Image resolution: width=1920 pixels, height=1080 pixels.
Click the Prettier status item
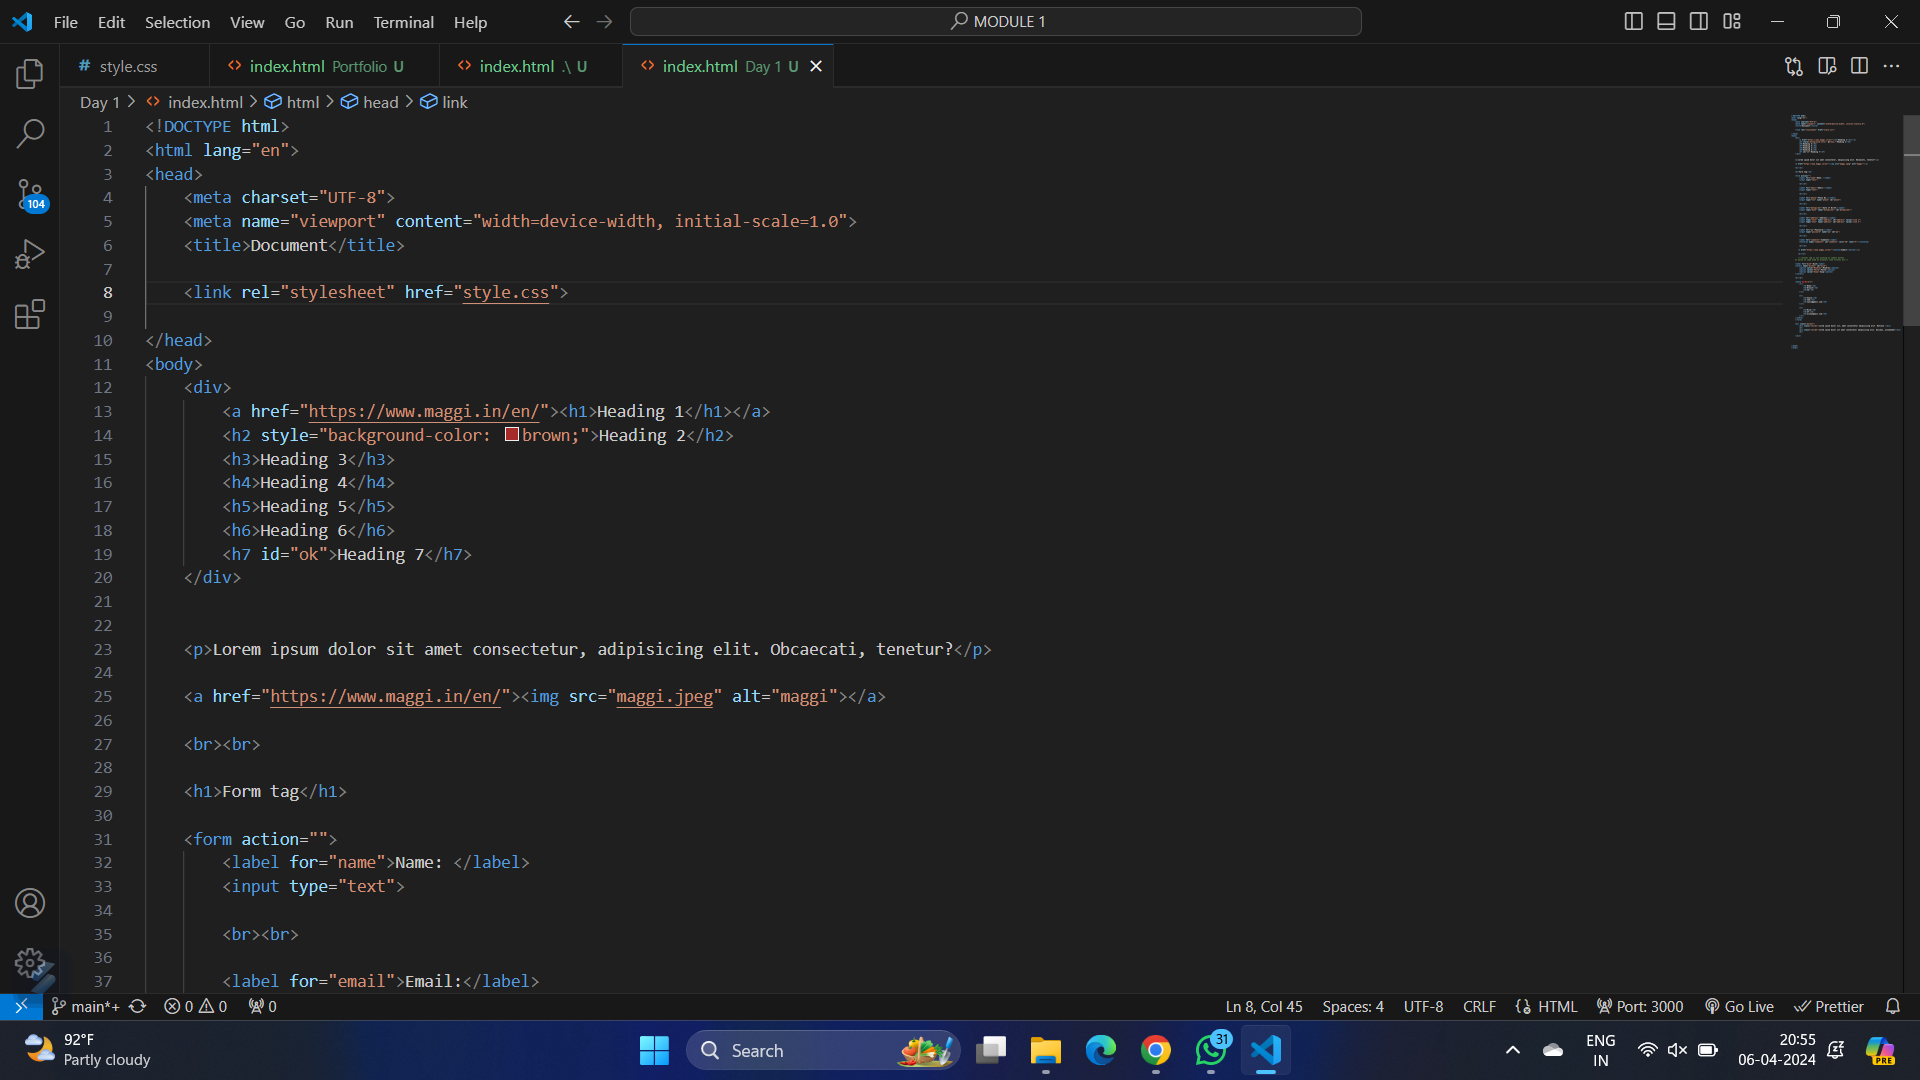click(x=1829, y=1006)
